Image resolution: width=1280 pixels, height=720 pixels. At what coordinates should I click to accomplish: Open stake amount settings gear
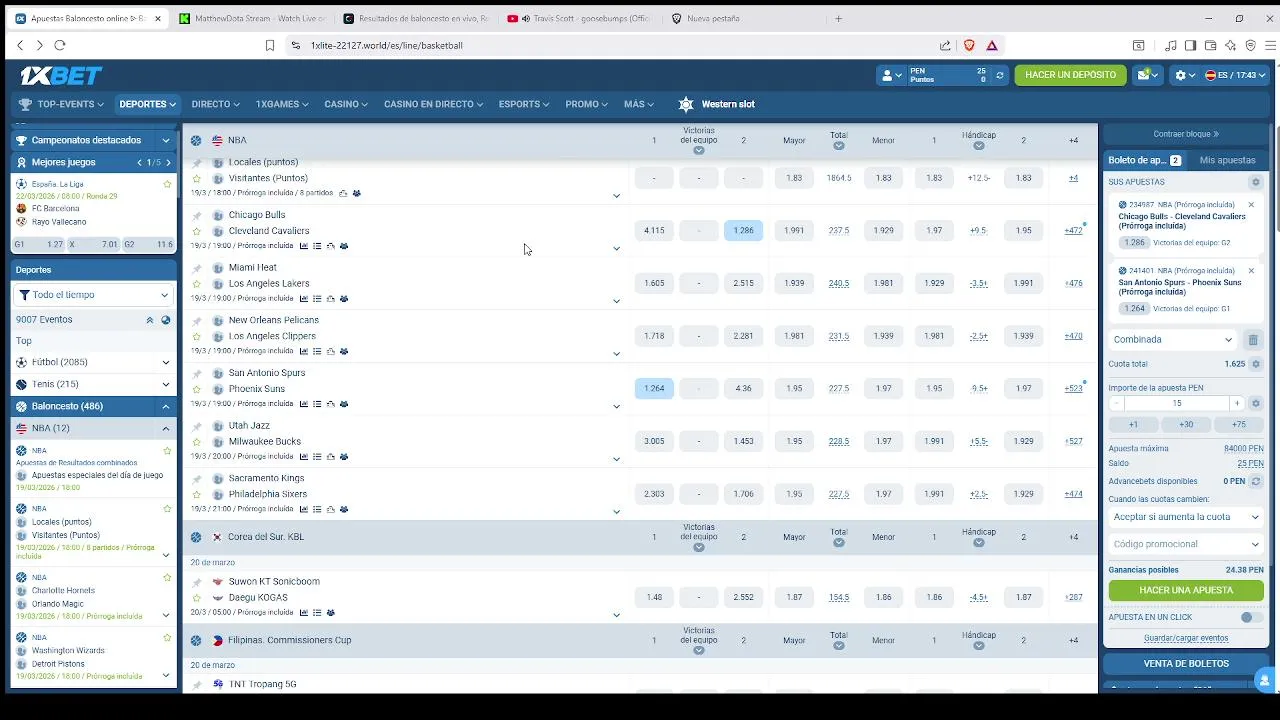(1256, 404)
